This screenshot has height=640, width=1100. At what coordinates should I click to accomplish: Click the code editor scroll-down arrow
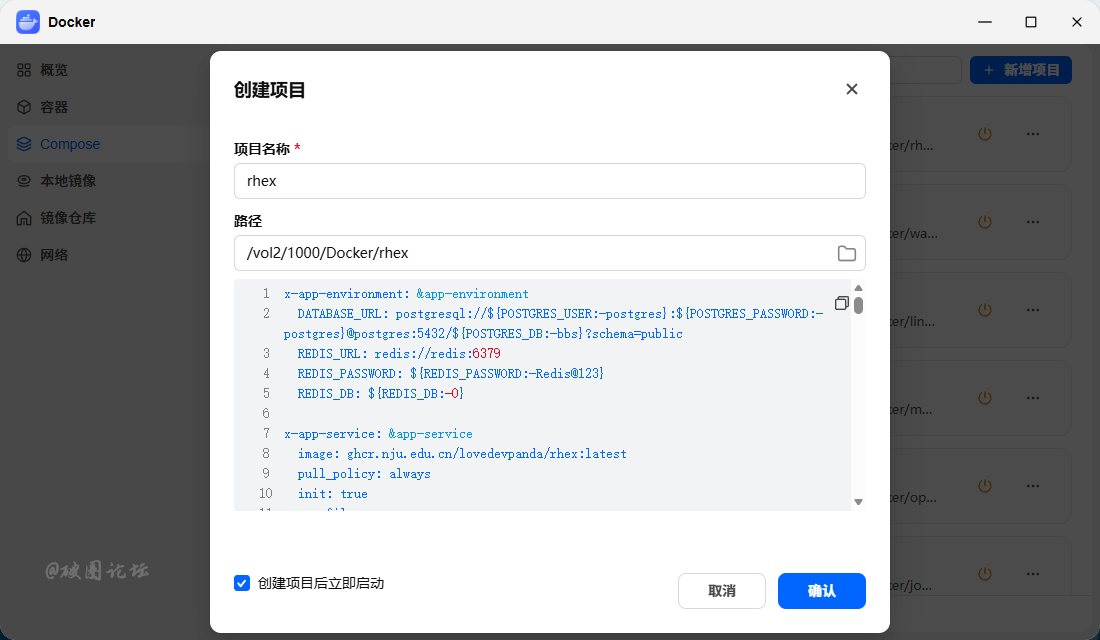tap(858, 502)
